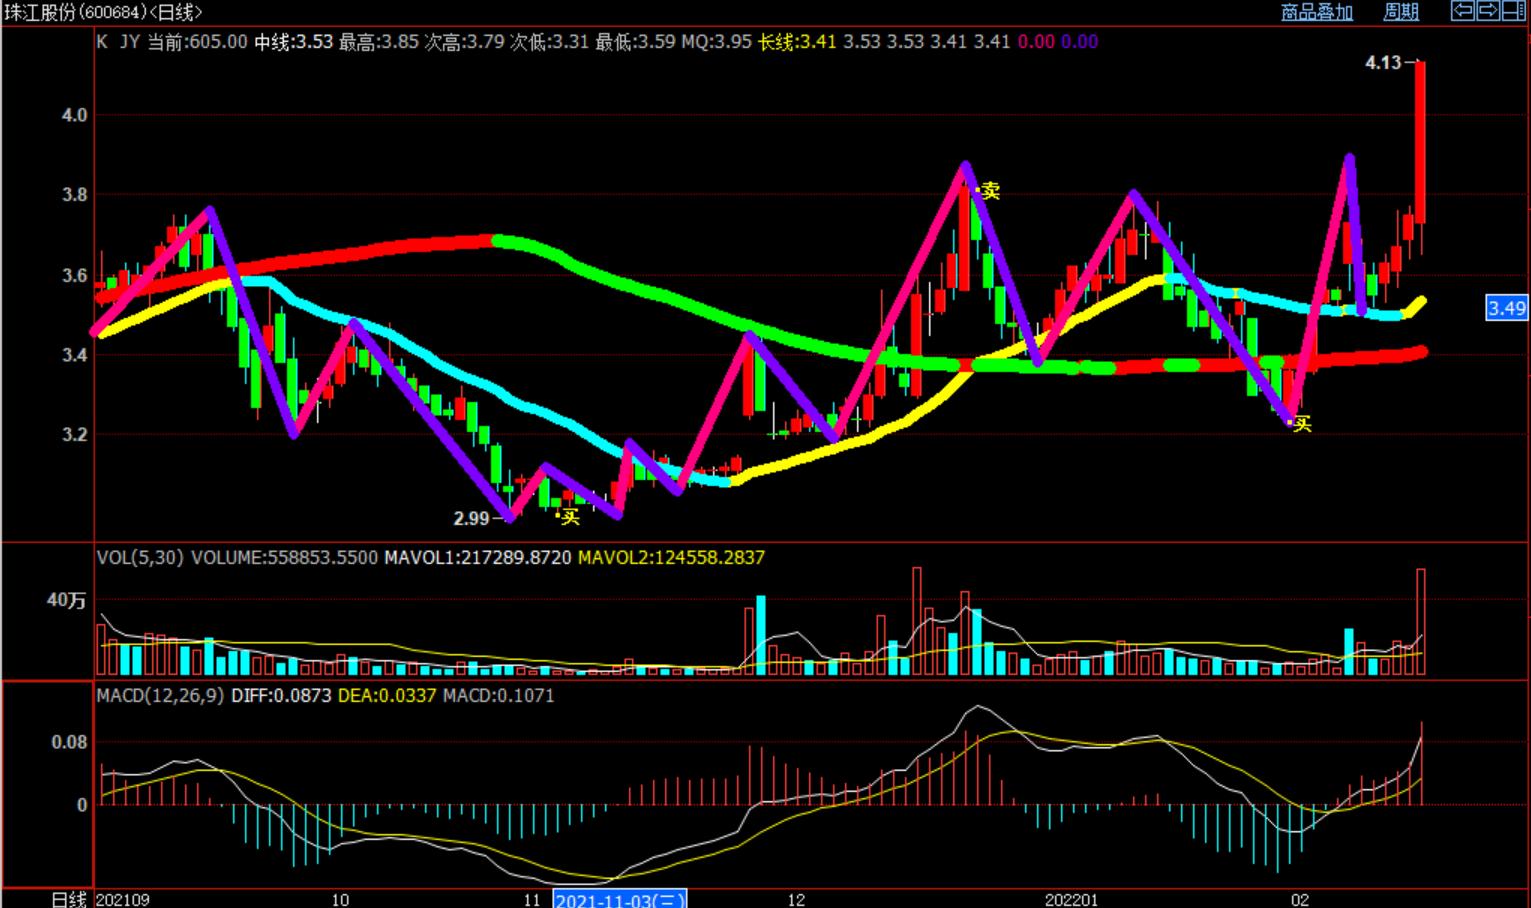
Task: Click the 3.2 price axis label
Action: pos(75,435)
